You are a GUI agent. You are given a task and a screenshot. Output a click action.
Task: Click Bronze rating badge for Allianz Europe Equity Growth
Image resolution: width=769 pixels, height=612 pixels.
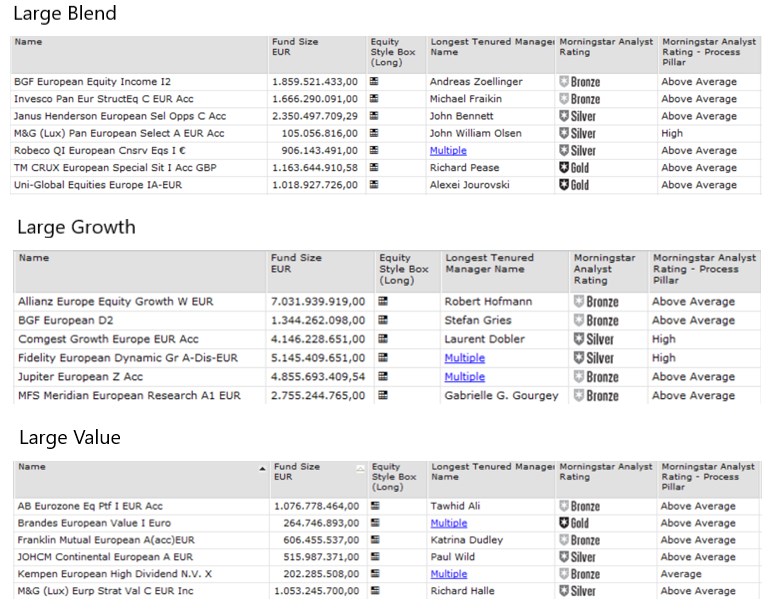pos(595,301)
